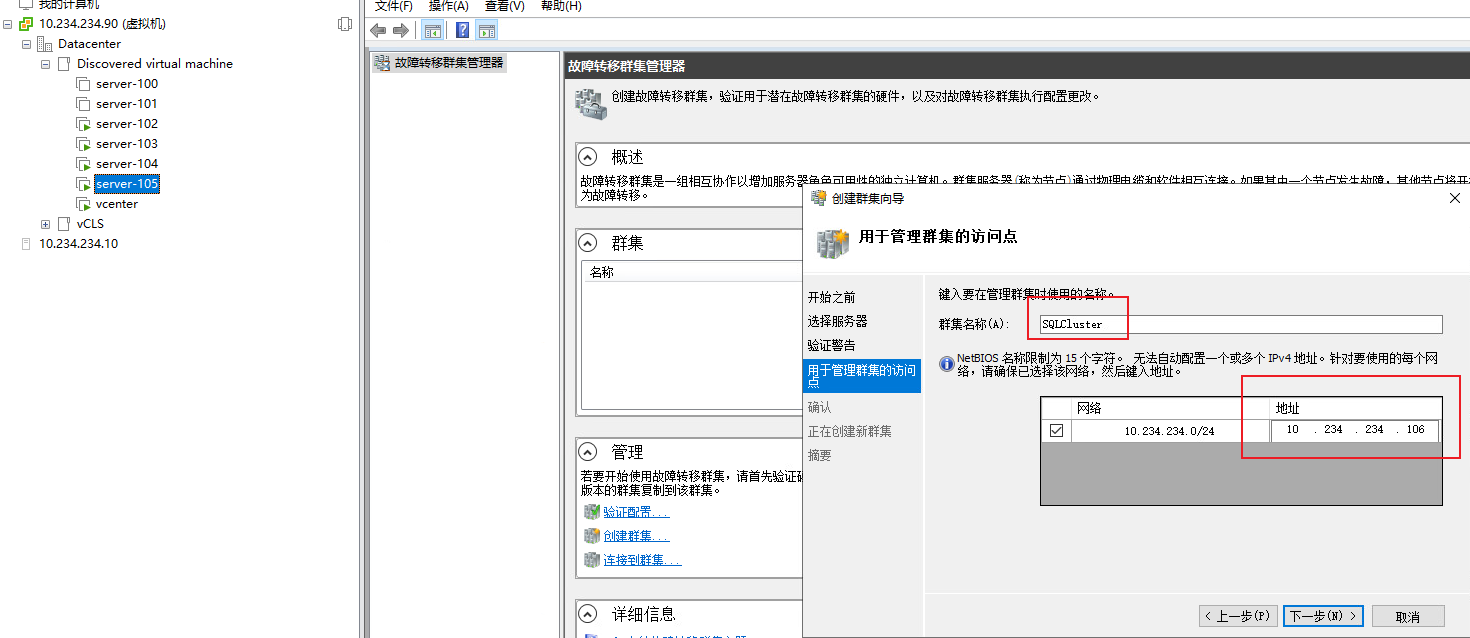
Task: Select server-100 in the VM tree
Action: click(x=127, y=84)
